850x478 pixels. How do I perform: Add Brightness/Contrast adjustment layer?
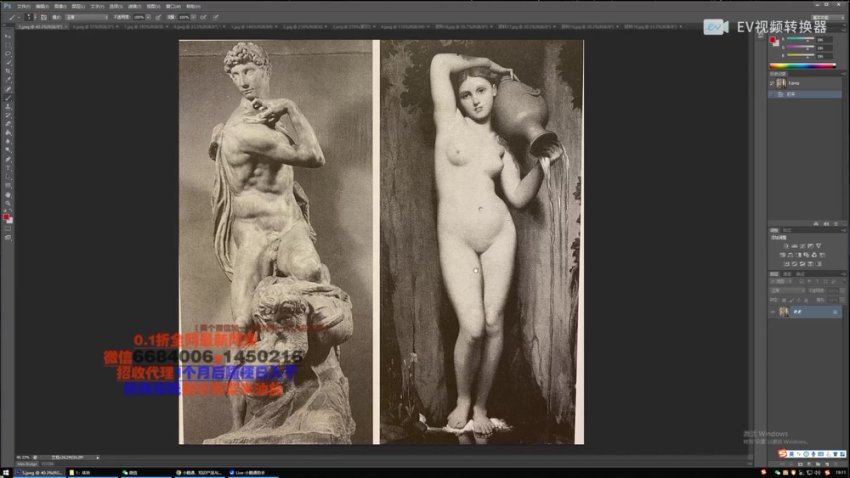[787, 246]
